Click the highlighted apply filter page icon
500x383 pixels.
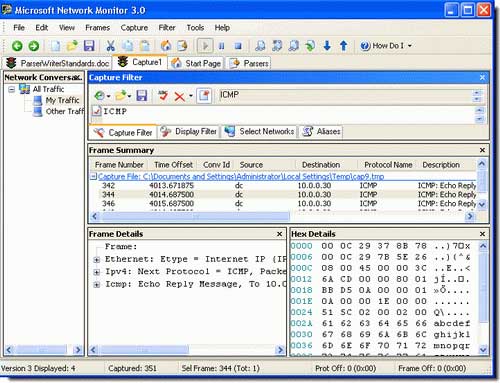pyautogui.click(x=204, y=96)
